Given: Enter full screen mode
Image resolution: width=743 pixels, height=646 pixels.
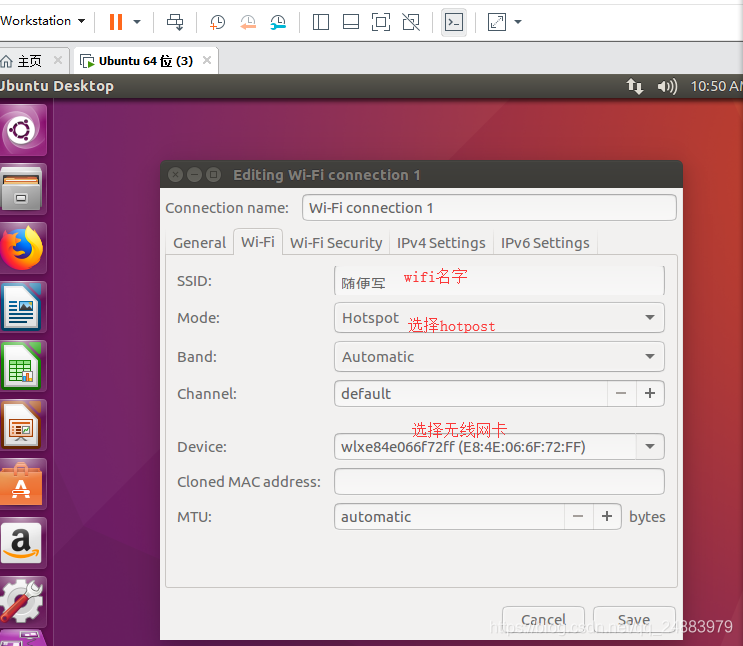Looking at the screenshot, I should [381, 22].
